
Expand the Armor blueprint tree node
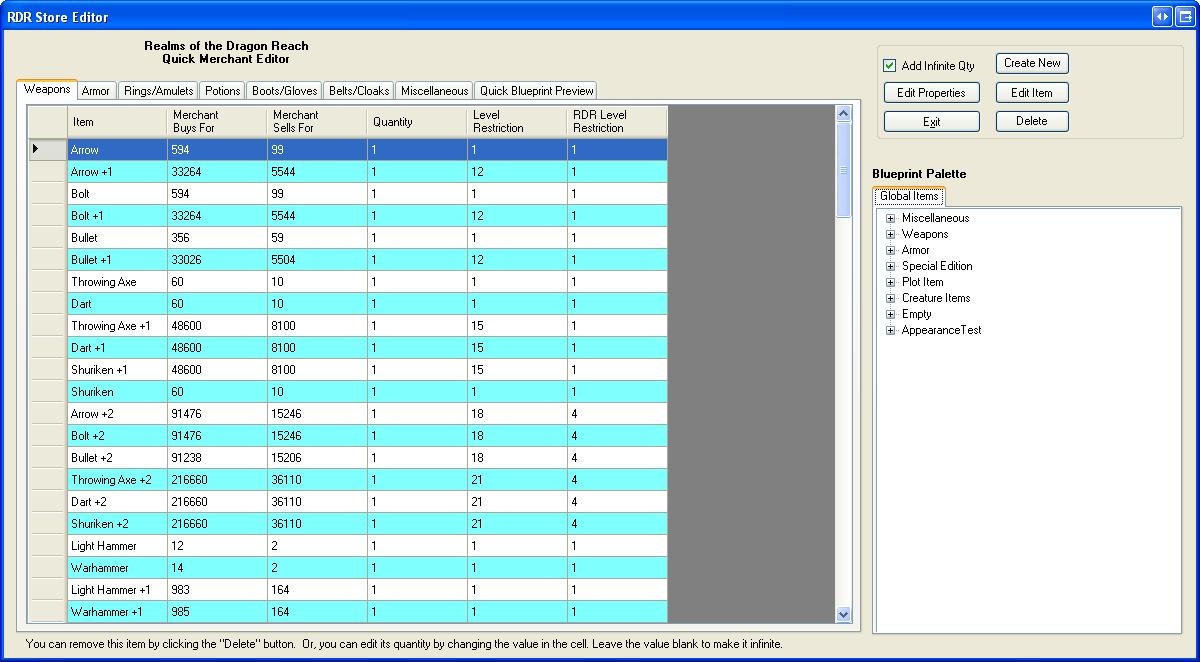coord(890,250)
